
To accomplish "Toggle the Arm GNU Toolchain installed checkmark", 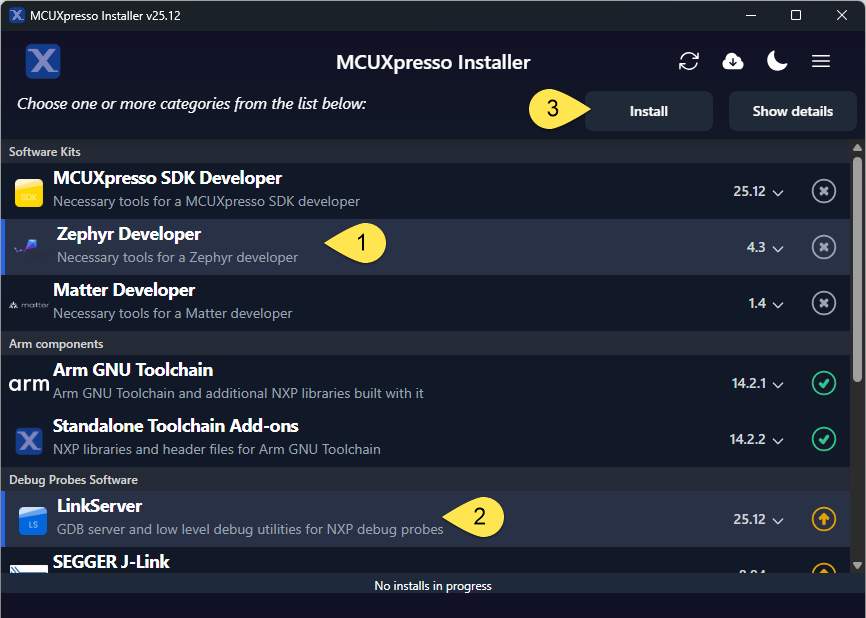I will tap(823, 383).
